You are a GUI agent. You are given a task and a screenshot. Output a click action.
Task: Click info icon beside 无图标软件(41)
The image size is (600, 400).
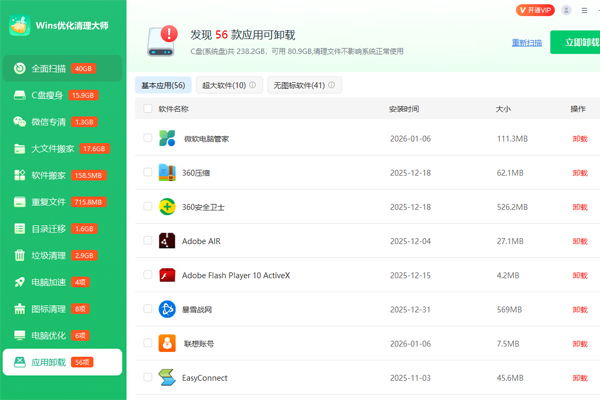[331, 85]
